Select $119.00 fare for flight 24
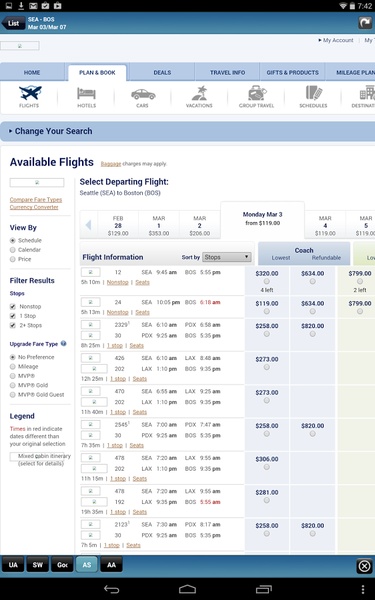The width and height of the screenshot is (375, 600). tap(267, 311)
